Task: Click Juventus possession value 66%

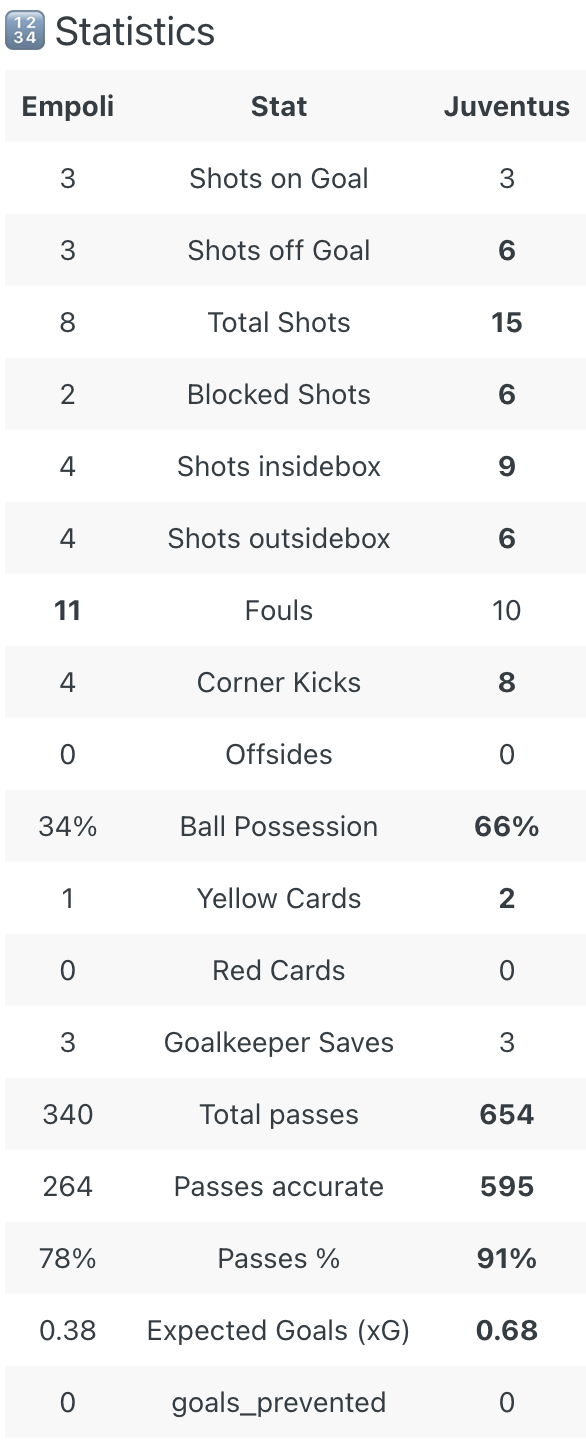Action: coord(507,827)
